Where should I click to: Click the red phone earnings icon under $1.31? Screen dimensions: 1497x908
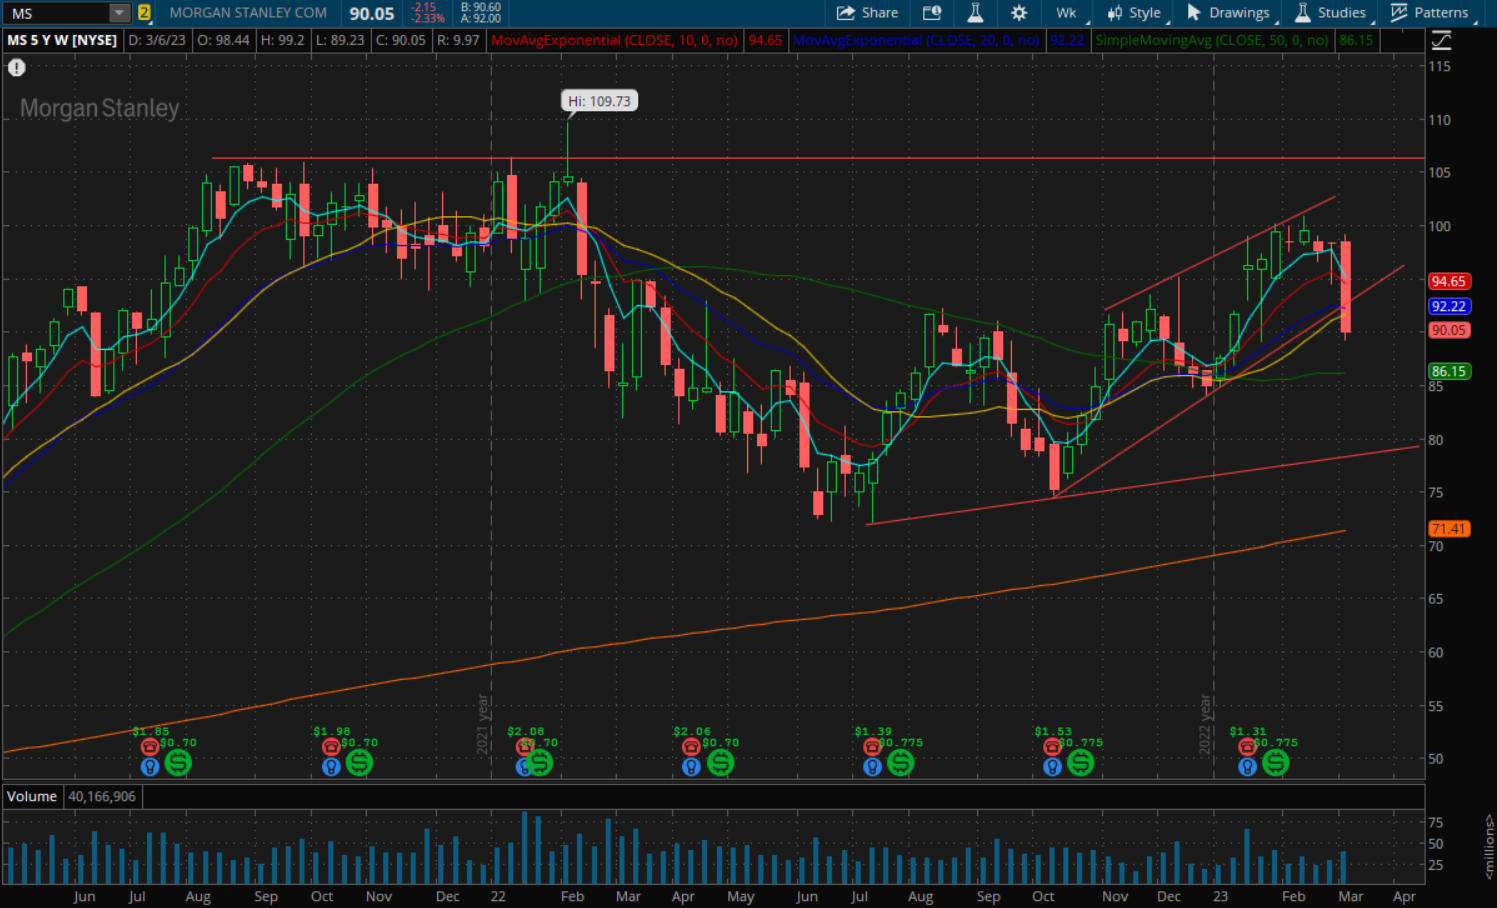[1247, 747]
